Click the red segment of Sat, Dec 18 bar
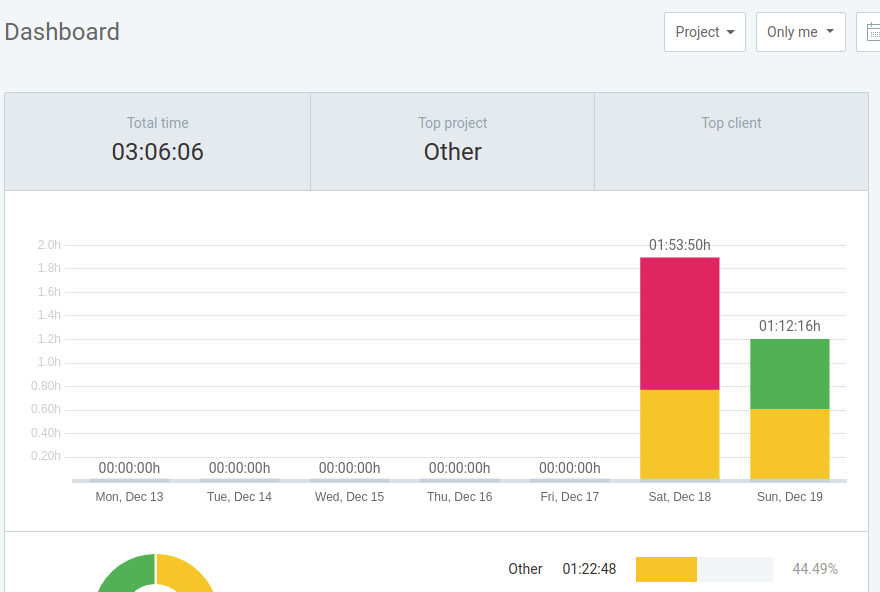 point(680,324)
